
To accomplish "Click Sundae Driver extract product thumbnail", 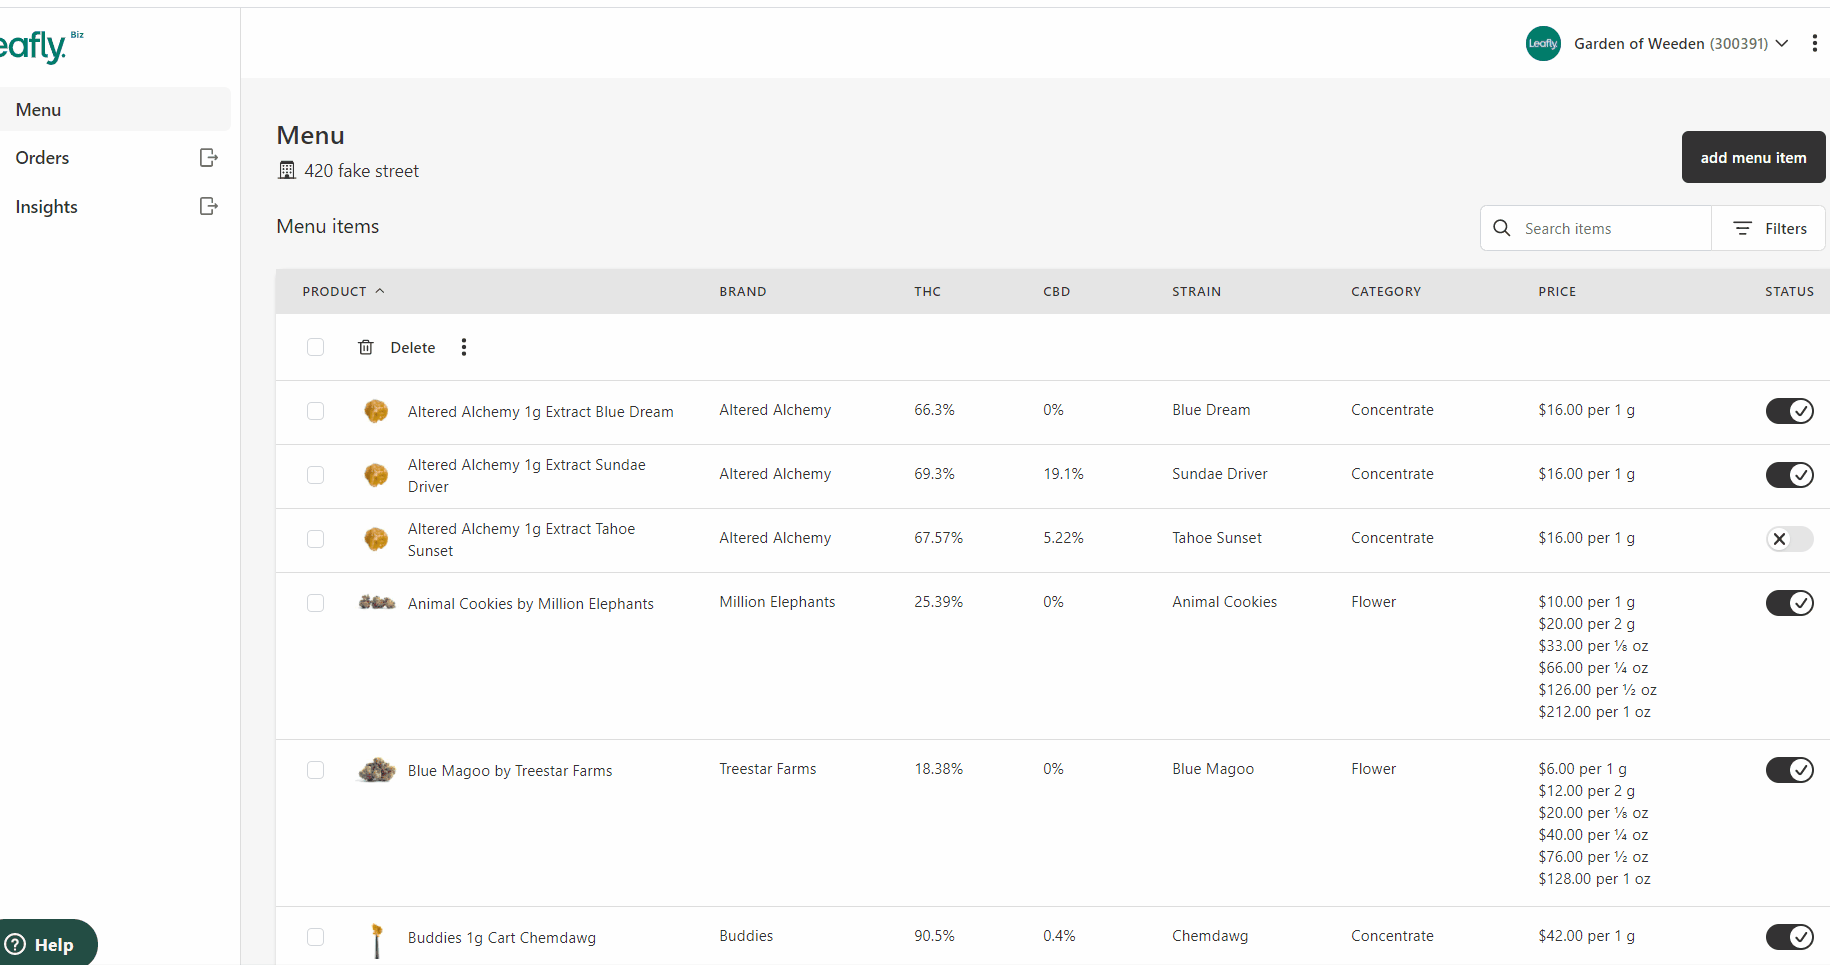I will 376,475.
